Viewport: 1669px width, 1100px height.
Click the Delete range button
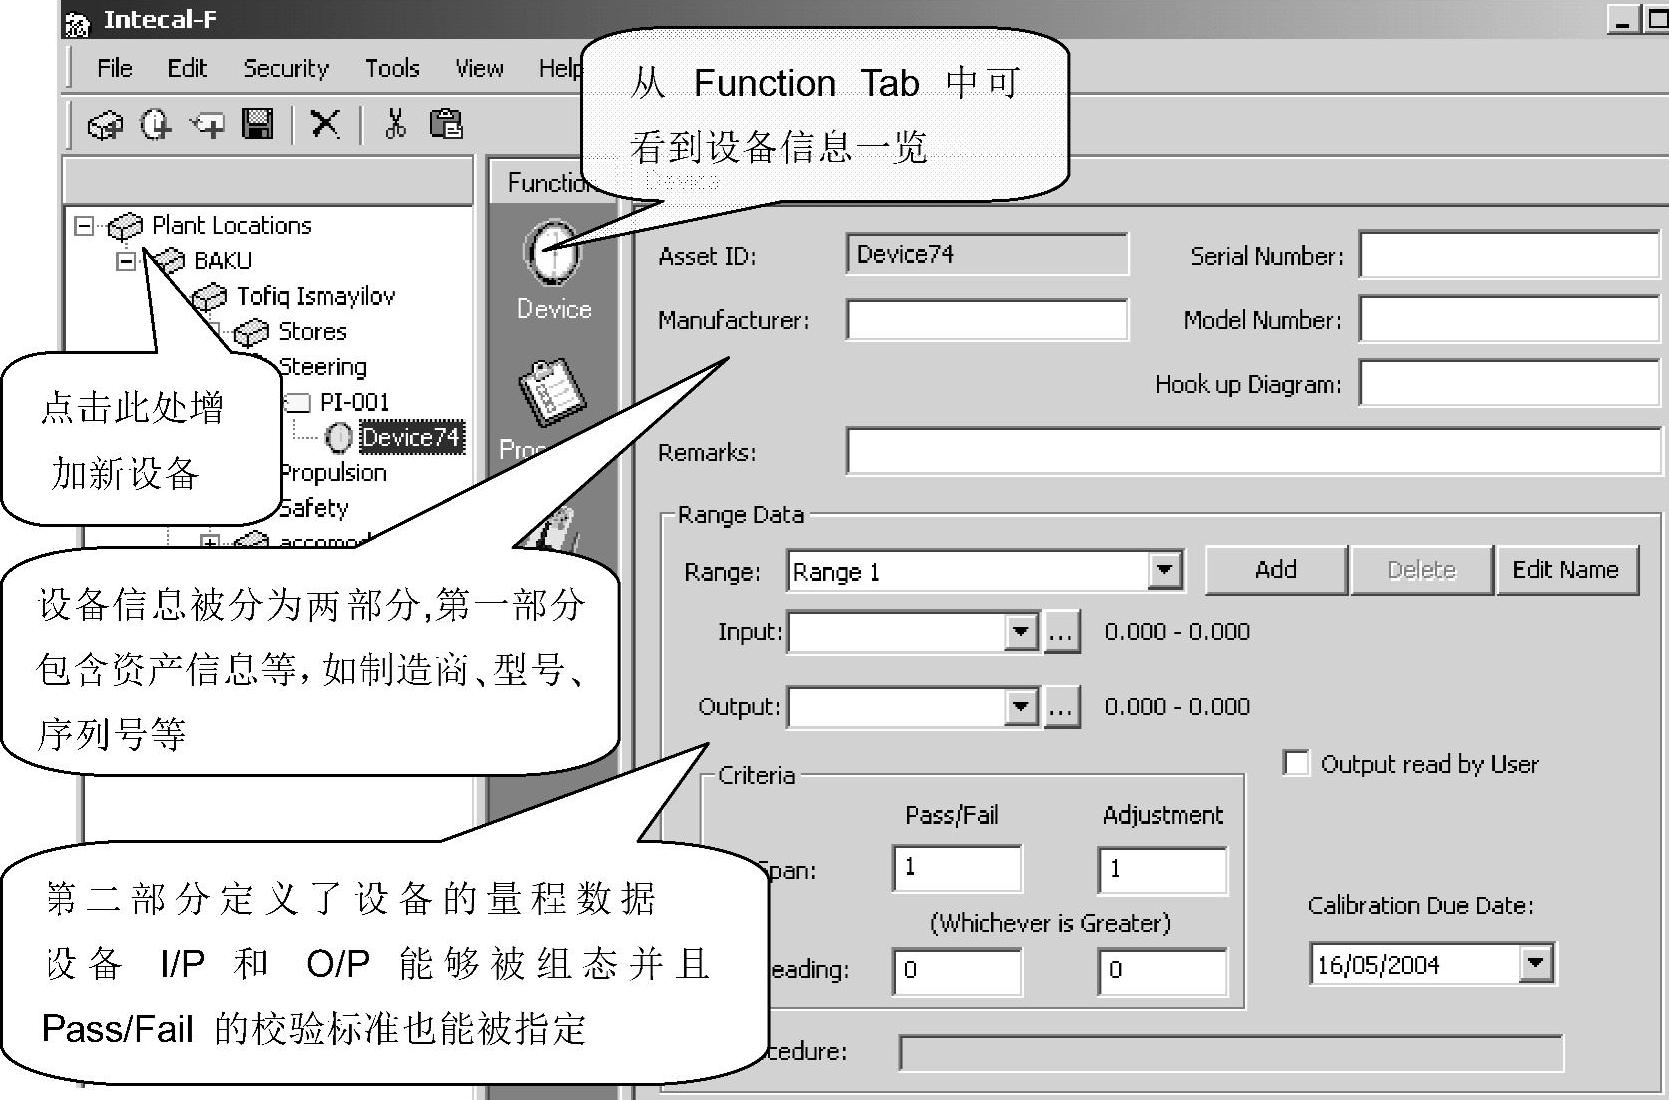[x=1422, y=570]
